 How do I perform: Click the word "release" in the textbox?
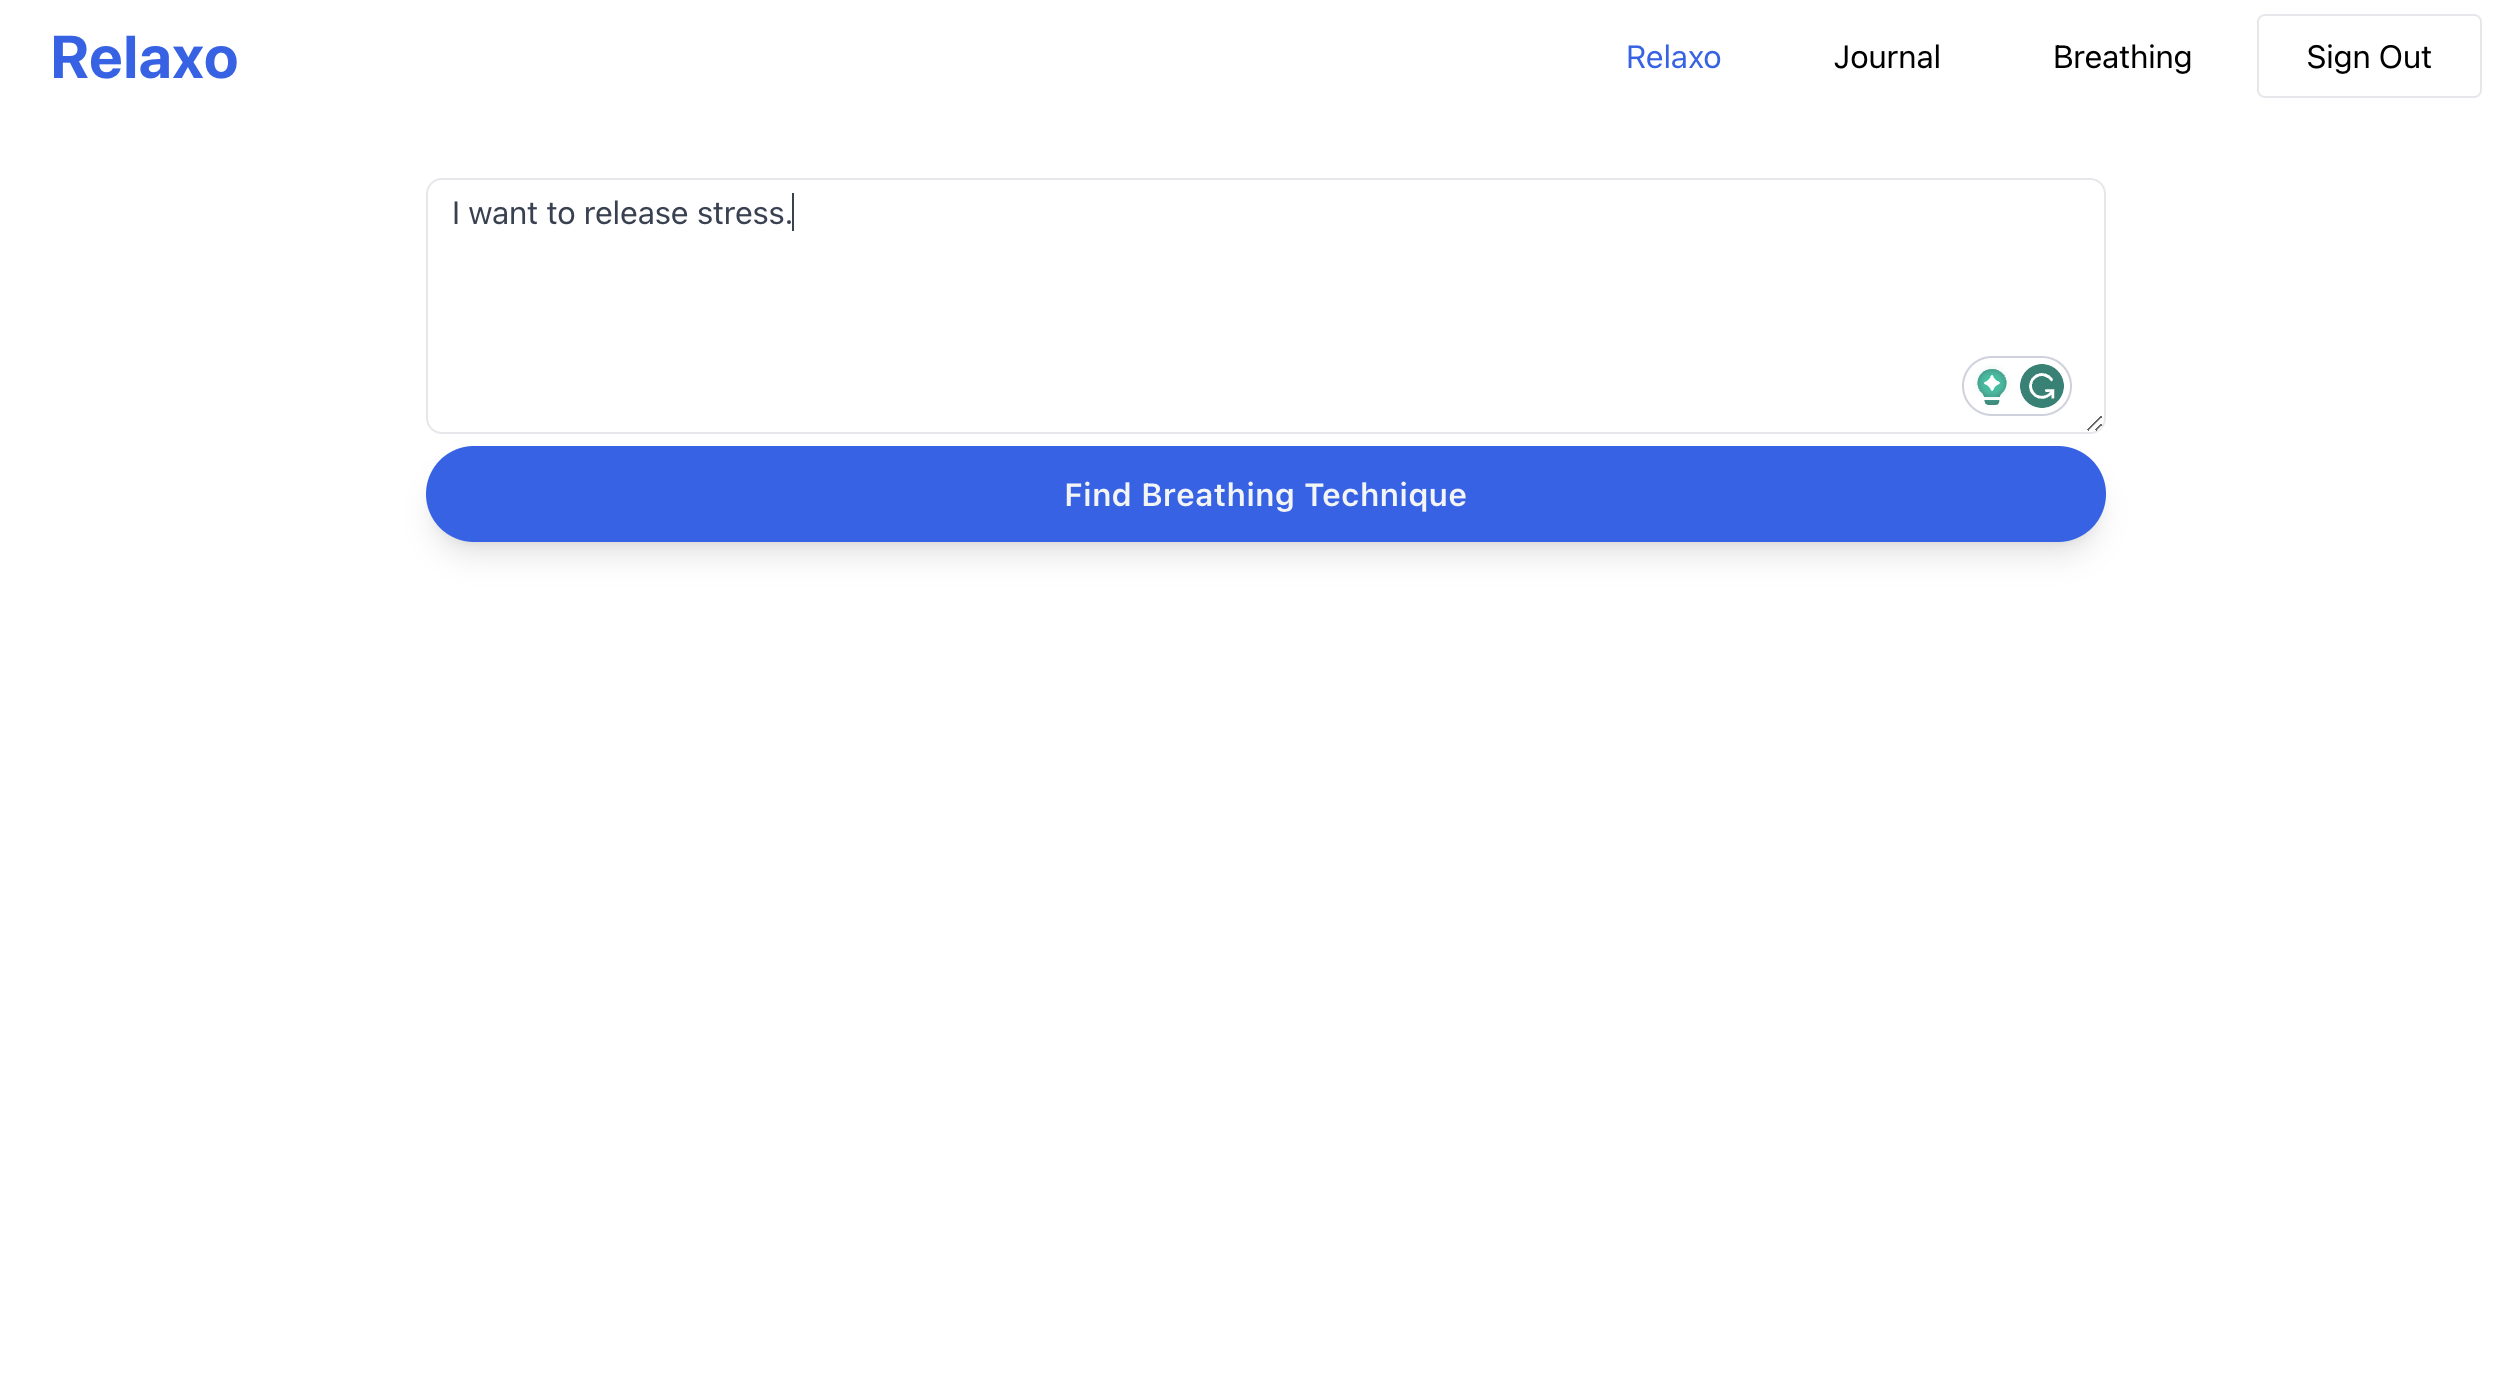tap(635, 213)
